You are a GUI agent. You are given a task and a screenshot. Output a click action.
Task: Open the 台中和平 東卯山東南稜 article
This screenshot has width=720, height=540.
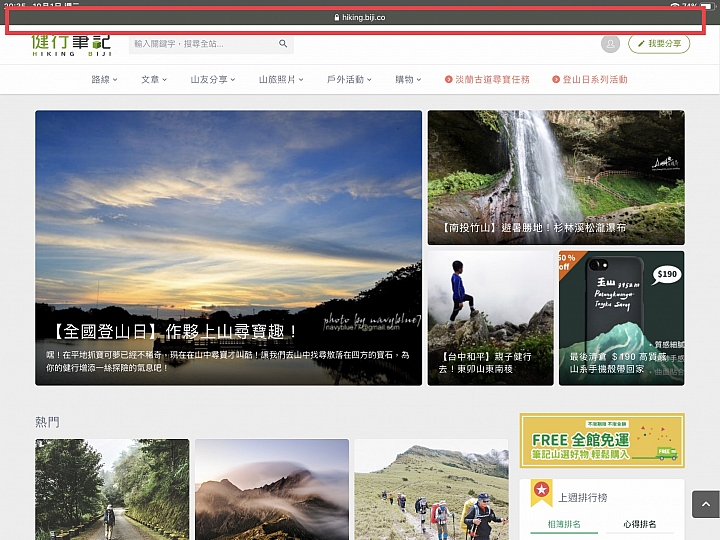490,318
